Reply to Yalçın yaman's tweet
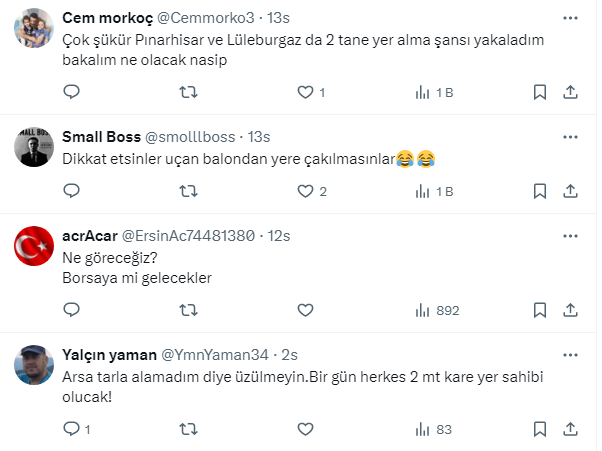This screenshot has width=602, height=451. (x=71, y=429)
